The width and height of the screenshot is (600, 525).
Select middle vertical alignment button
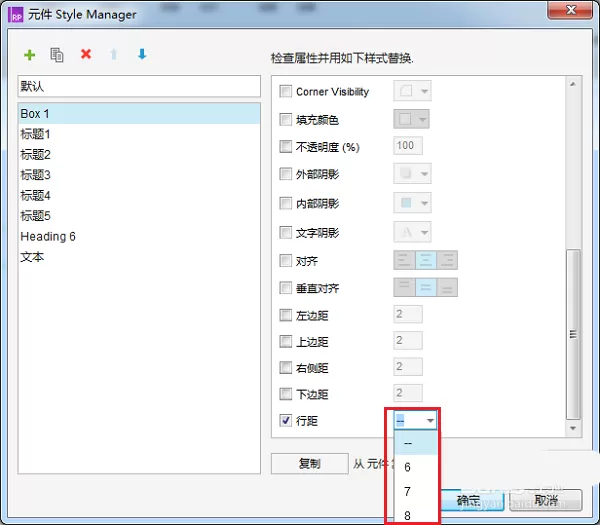(426, 287)
